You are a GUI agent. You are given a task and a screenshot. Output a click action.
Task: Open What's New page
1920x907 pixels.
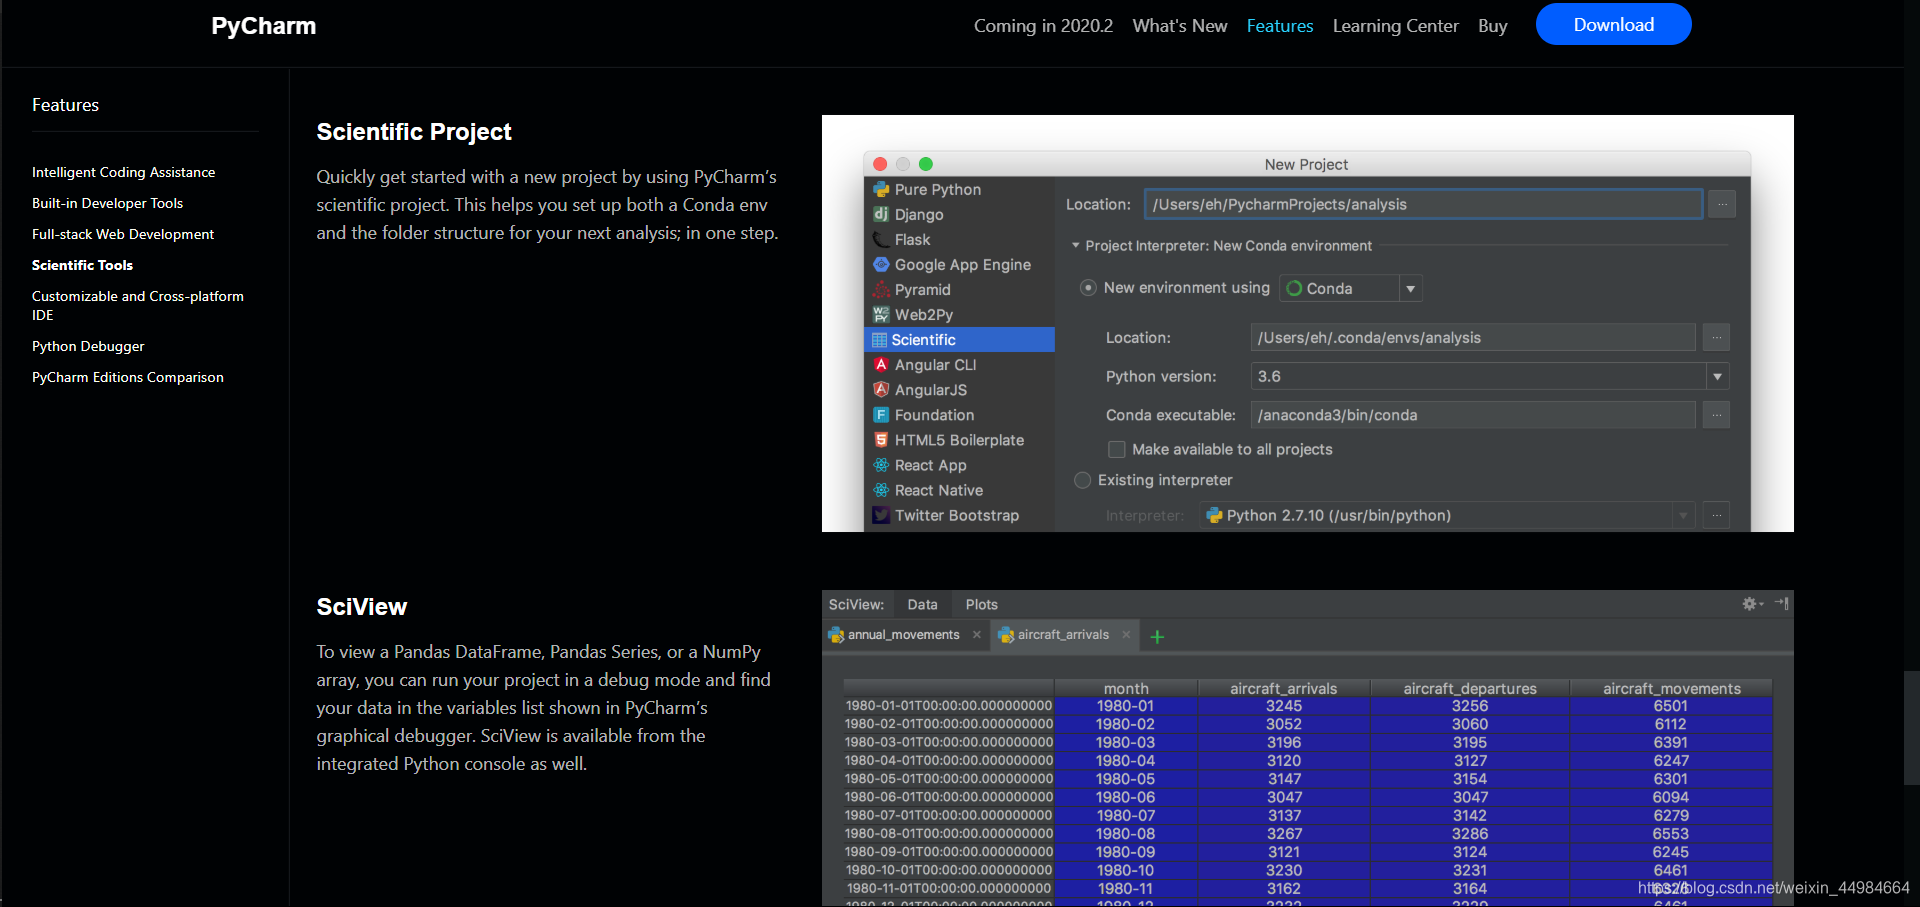1179,26
